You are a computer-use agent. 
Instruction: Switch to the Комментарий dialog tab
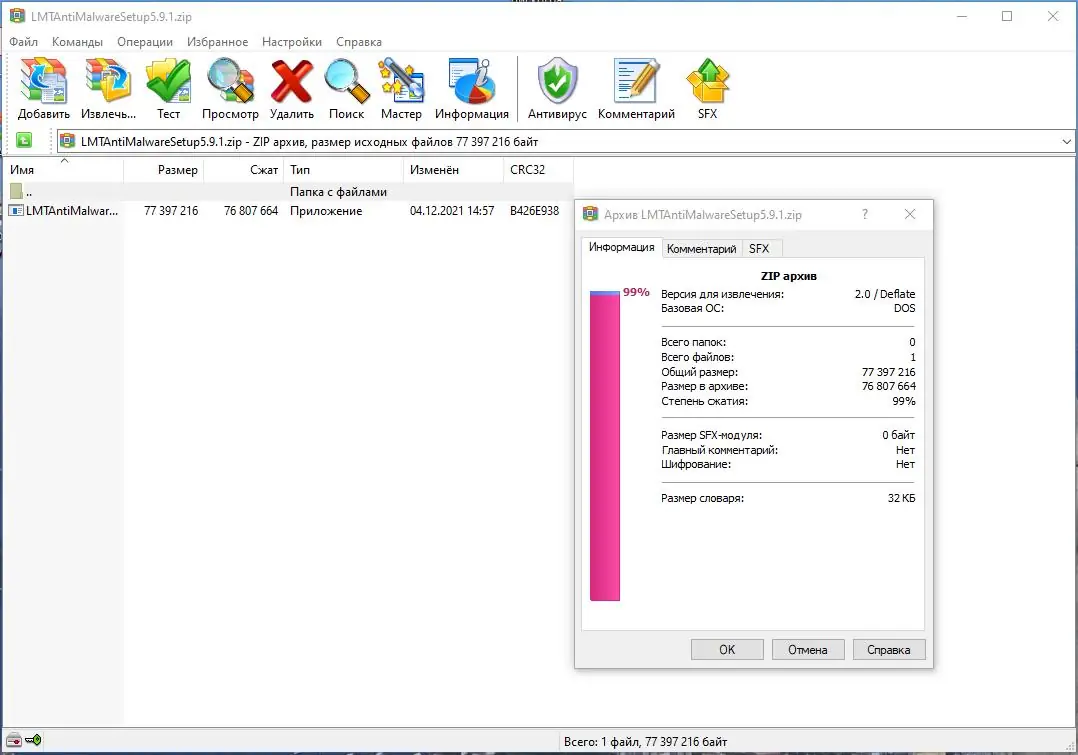(701, 249)
